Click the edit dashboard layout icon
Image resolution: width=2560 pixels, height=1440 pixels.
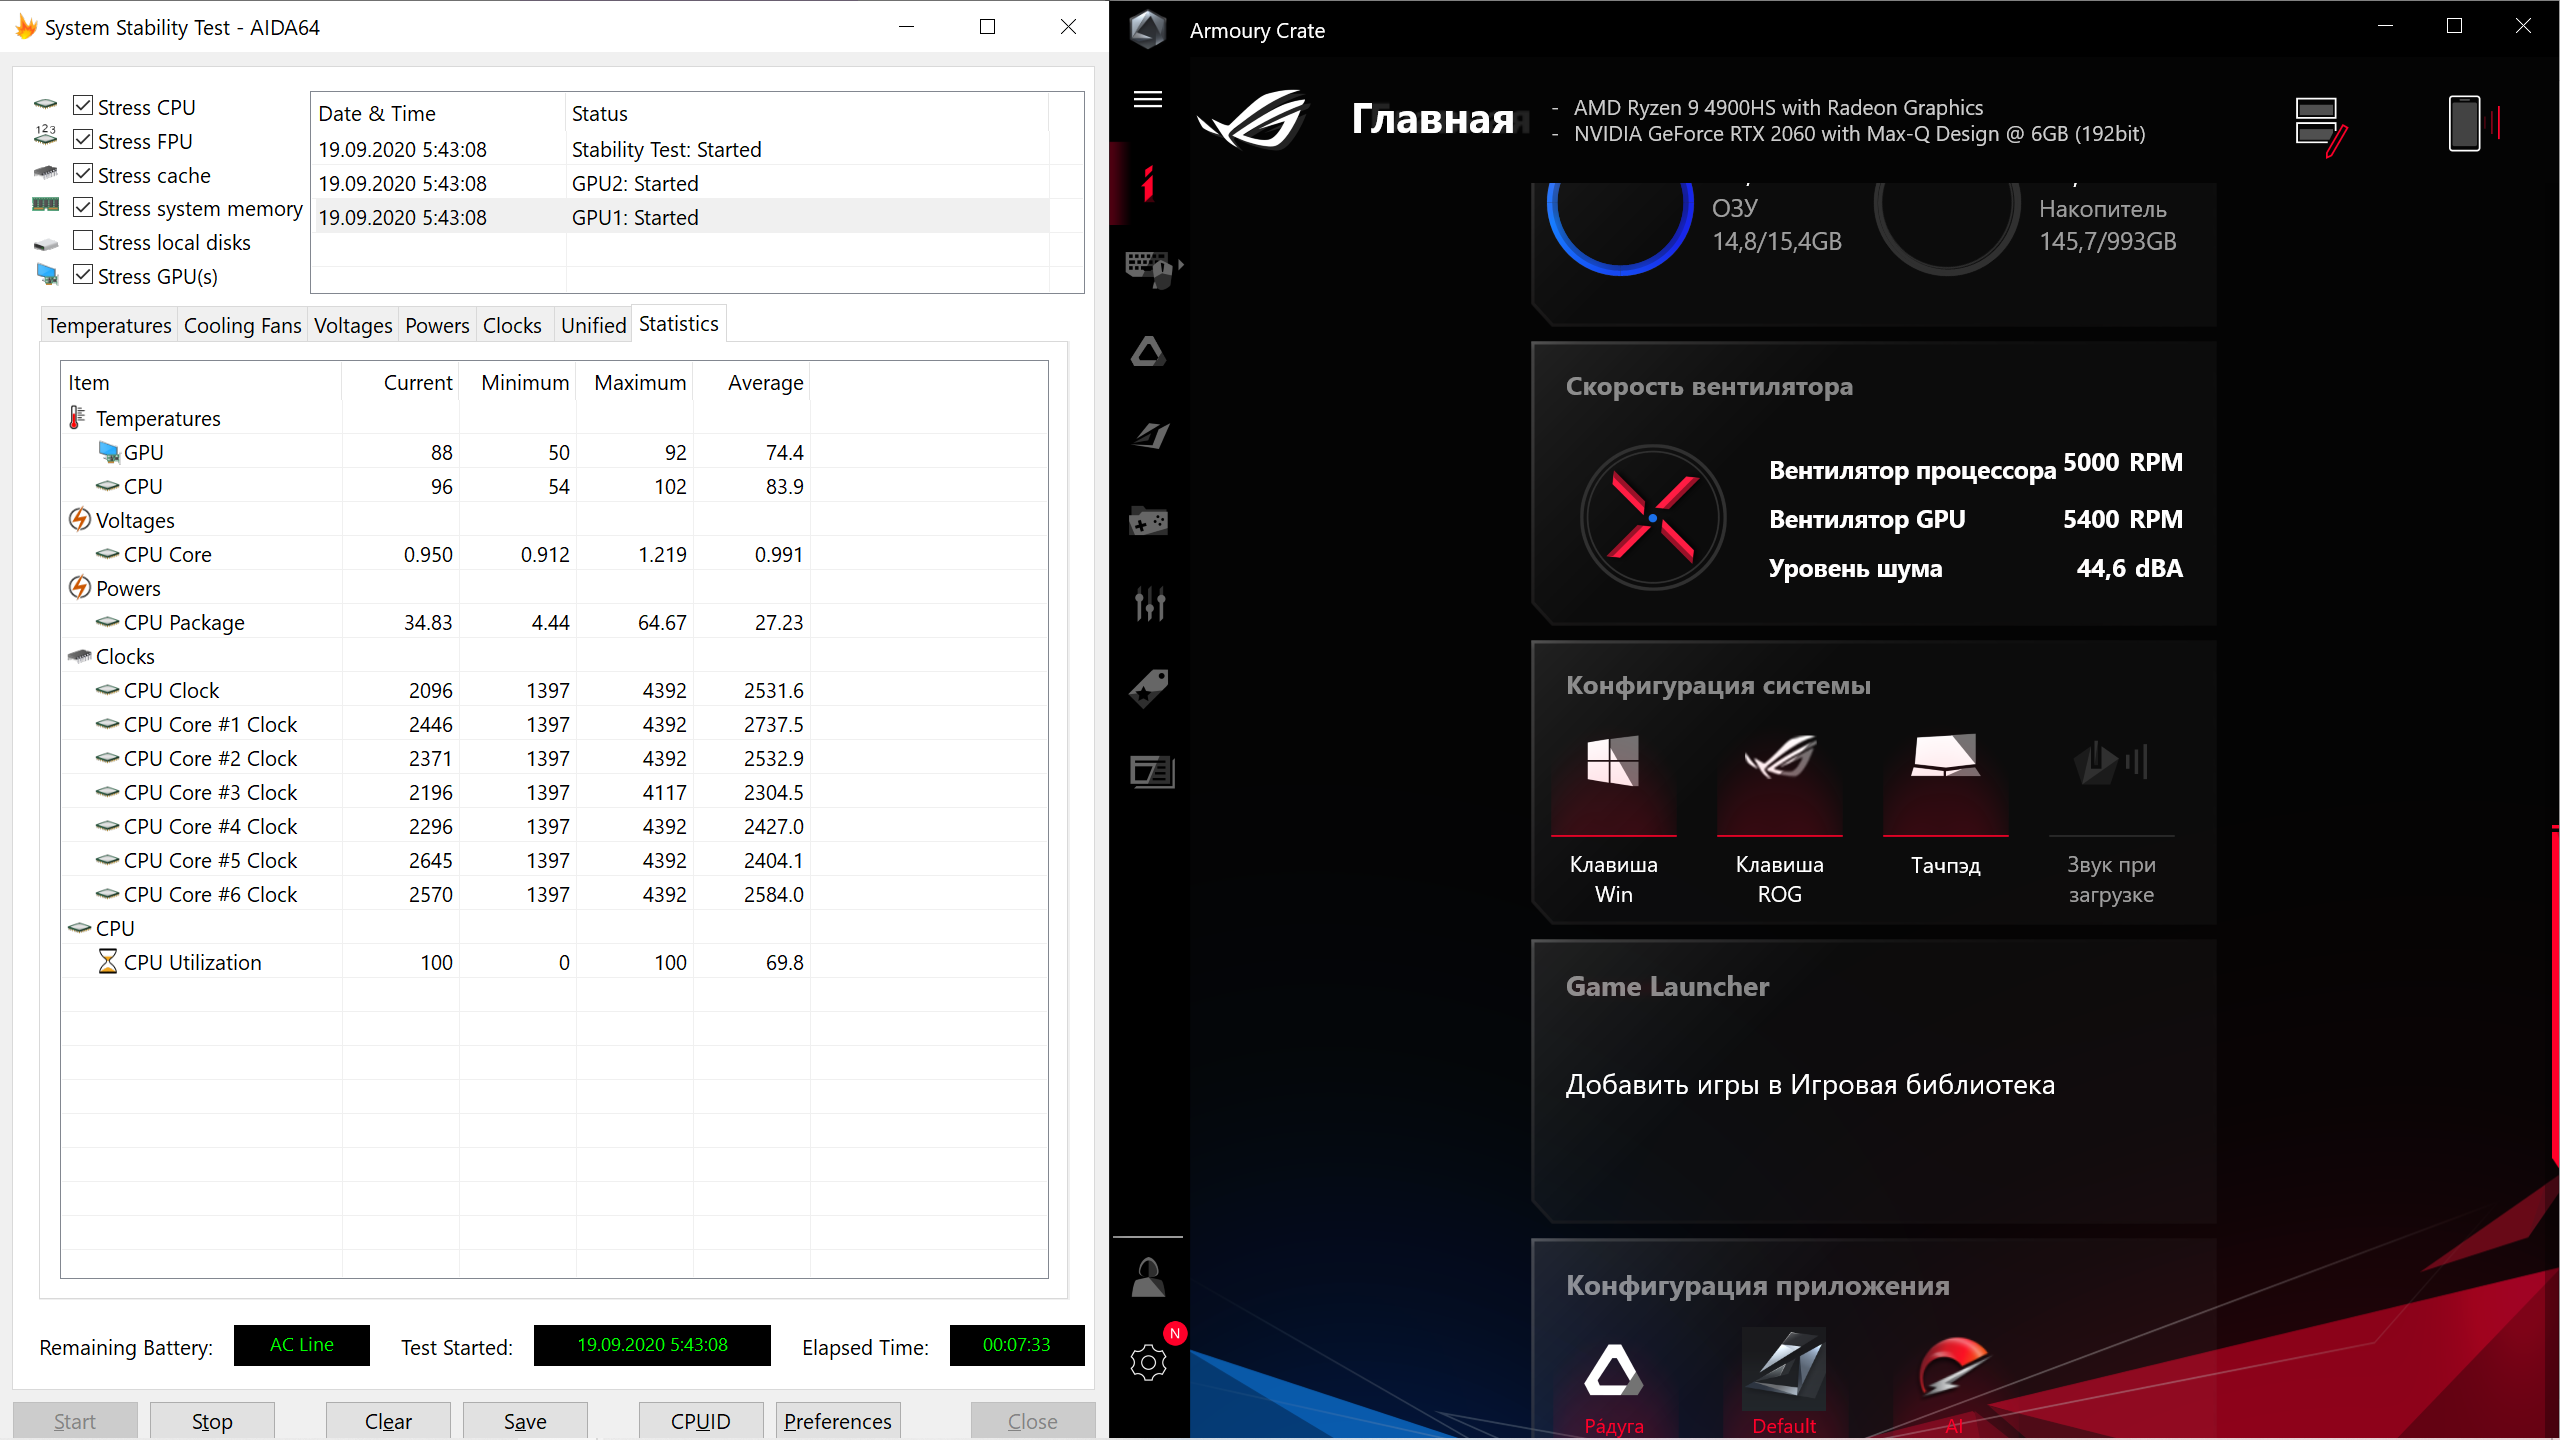2320,126
